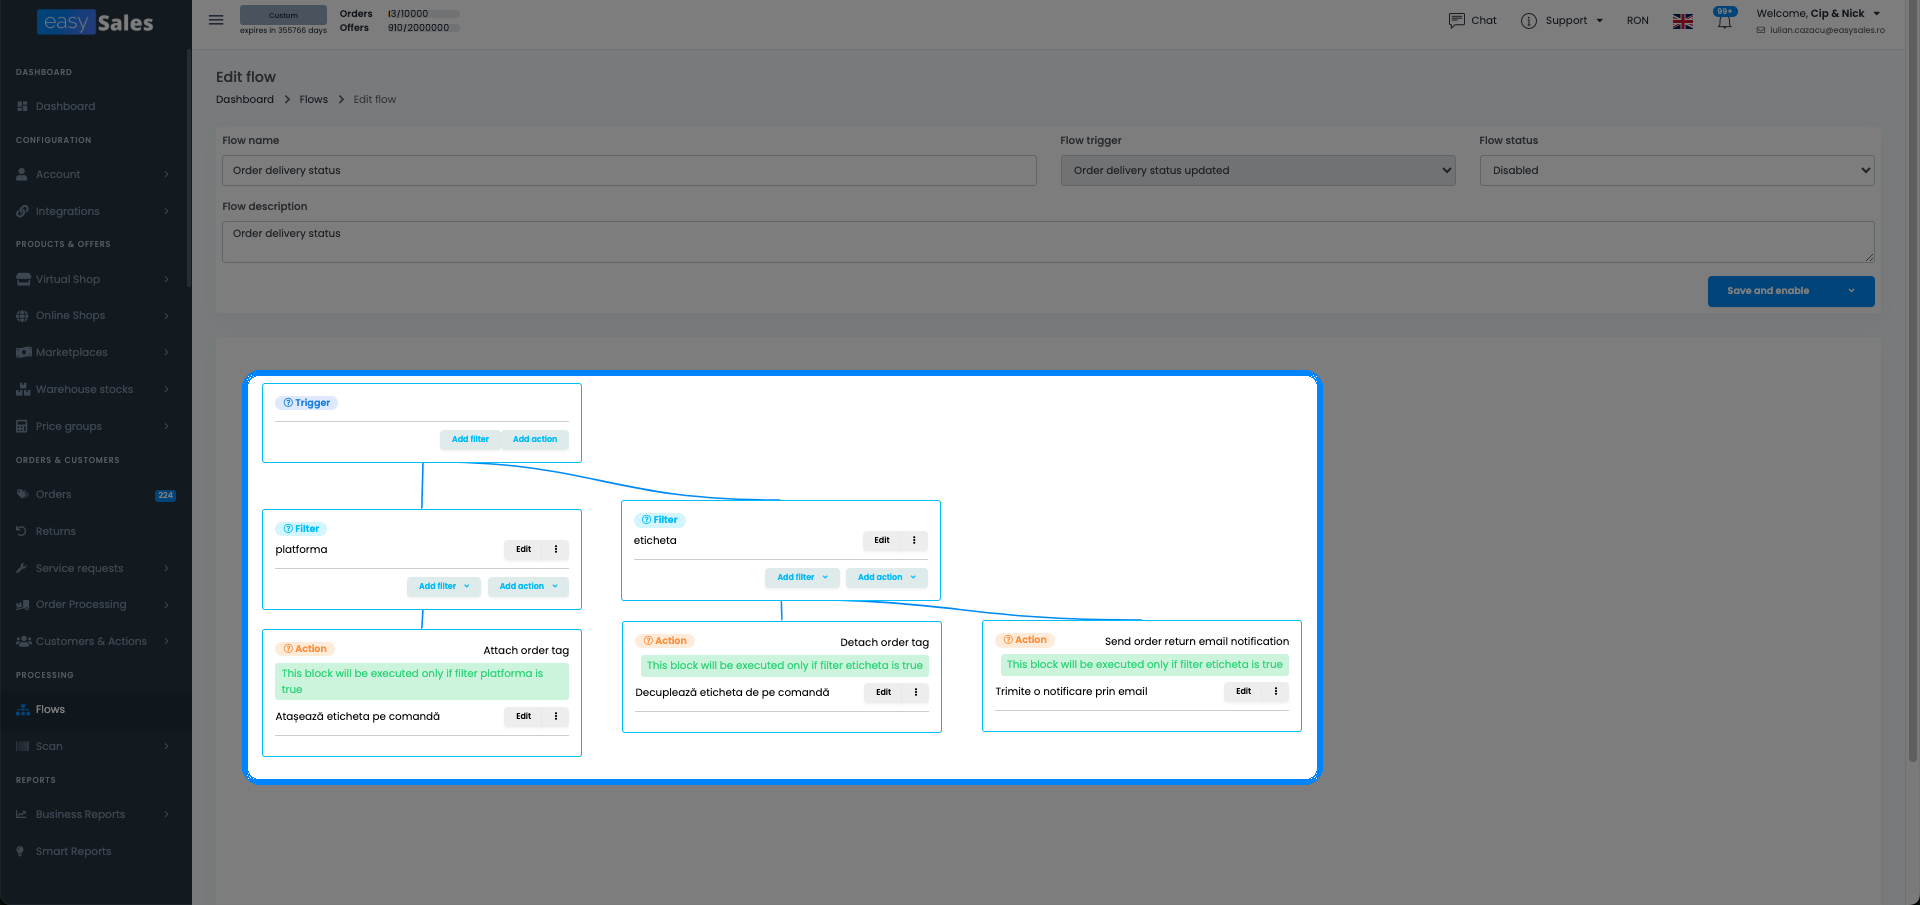Click the Custom plan badge
The height and width of the screenshot is (905, 1920).
pyautogui.click(x=283, y=15)
